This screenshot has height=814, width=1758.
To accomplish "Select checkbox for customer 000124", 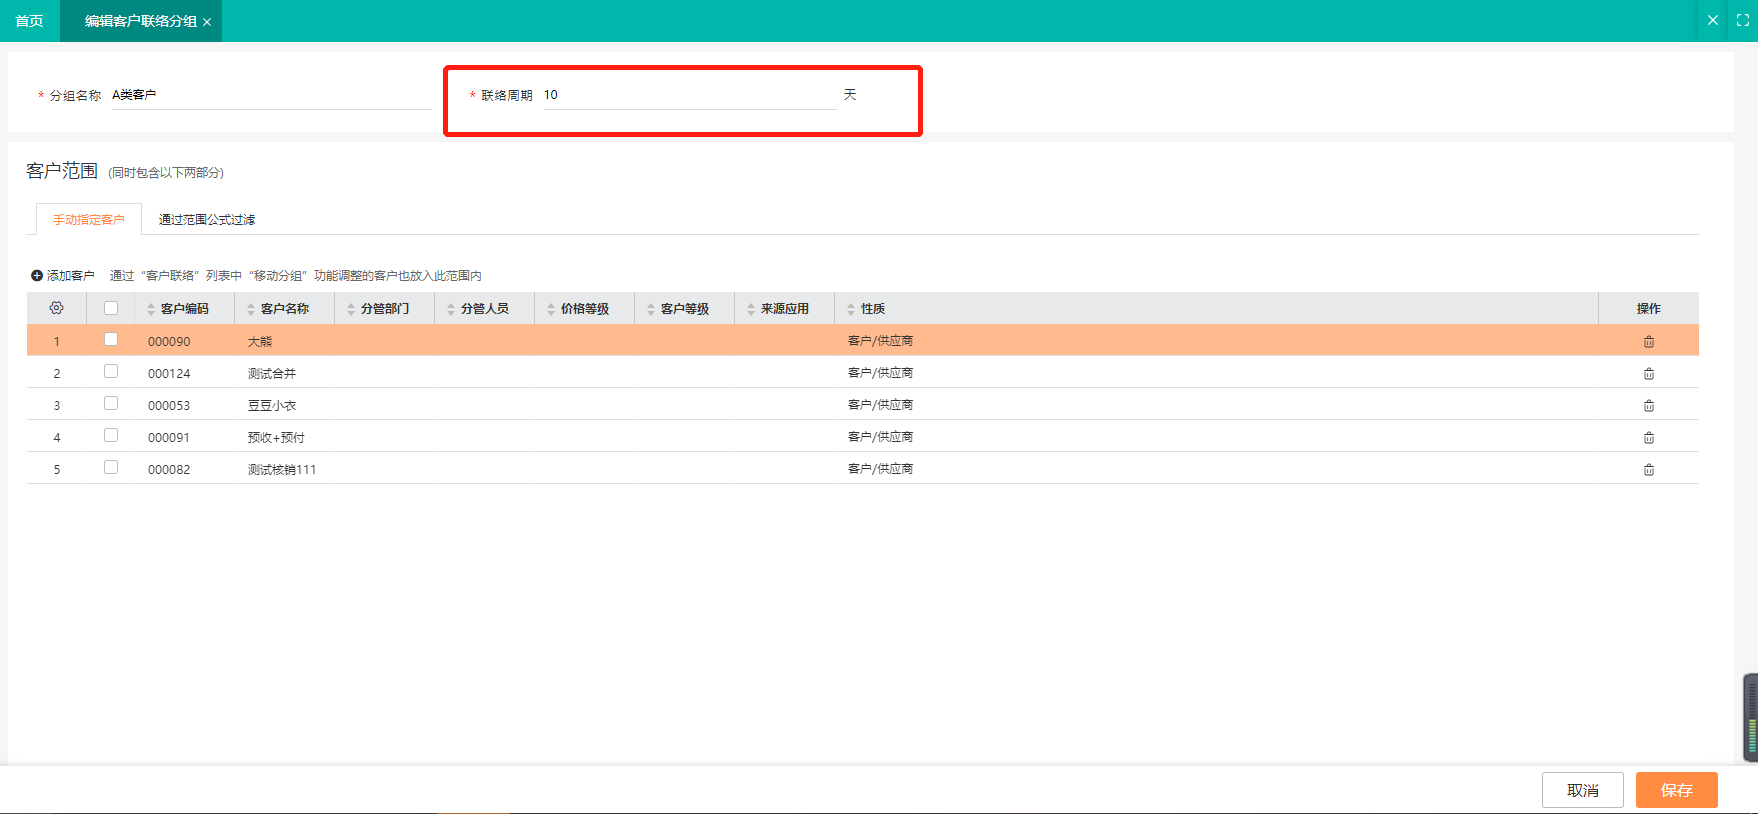I will tap(111, 372).
